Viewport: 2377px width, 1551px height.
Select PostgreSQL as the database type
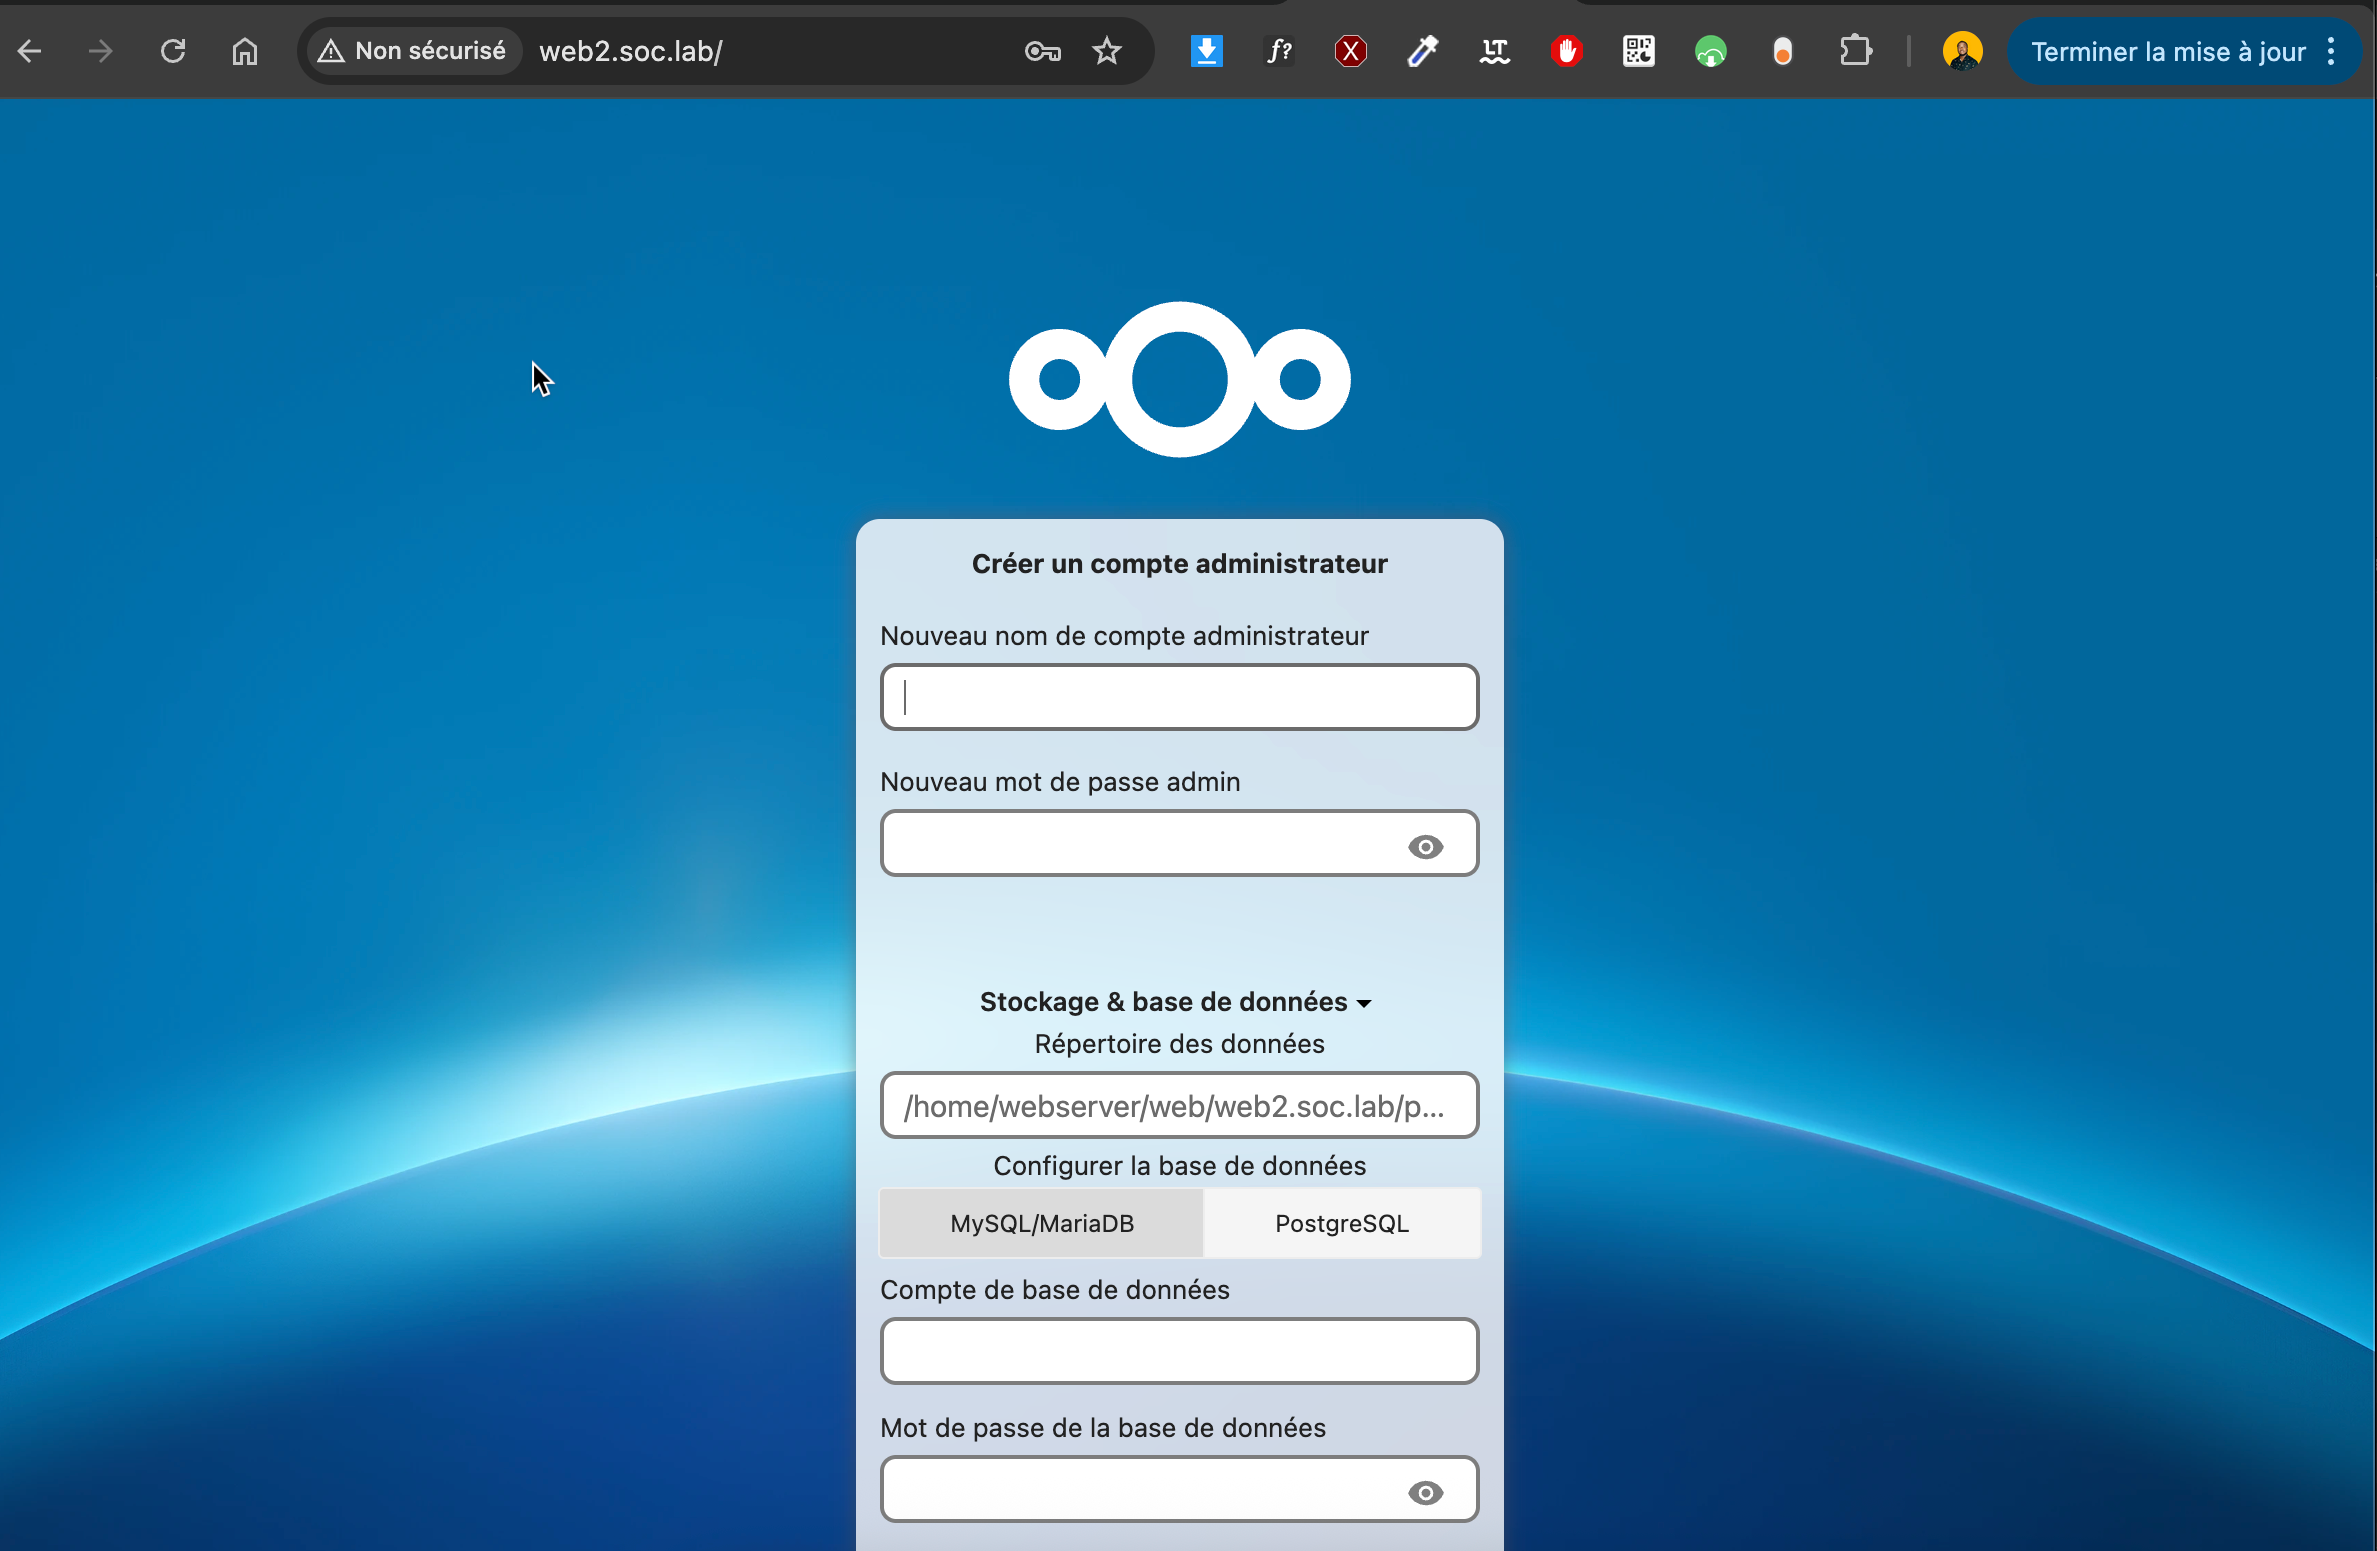click(1341, 1223)
